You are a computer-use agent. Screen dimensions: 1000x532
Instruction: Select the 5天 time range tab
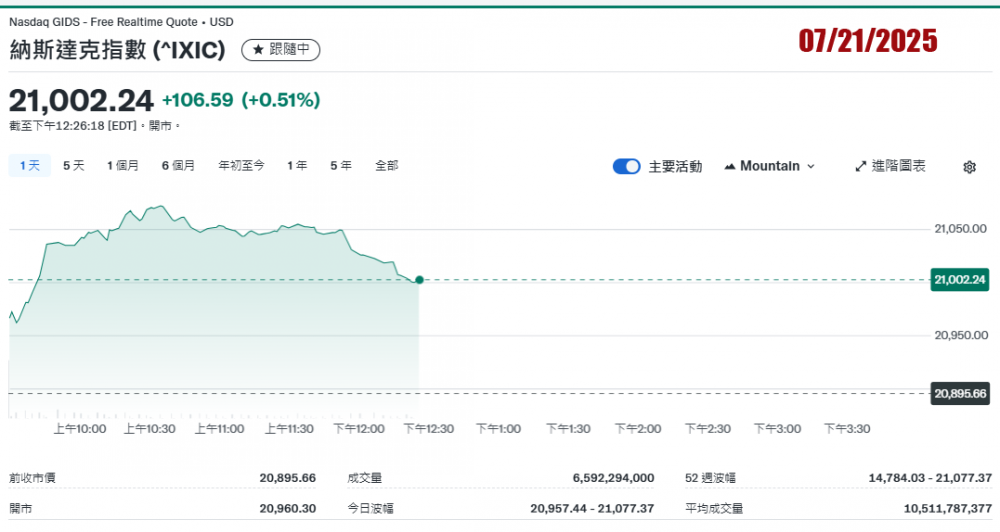click(x=74, y=166)
